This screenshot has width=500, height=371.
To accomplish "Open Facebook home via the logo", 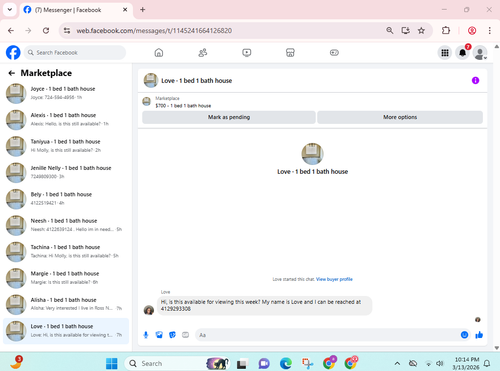I will point(13,53).
